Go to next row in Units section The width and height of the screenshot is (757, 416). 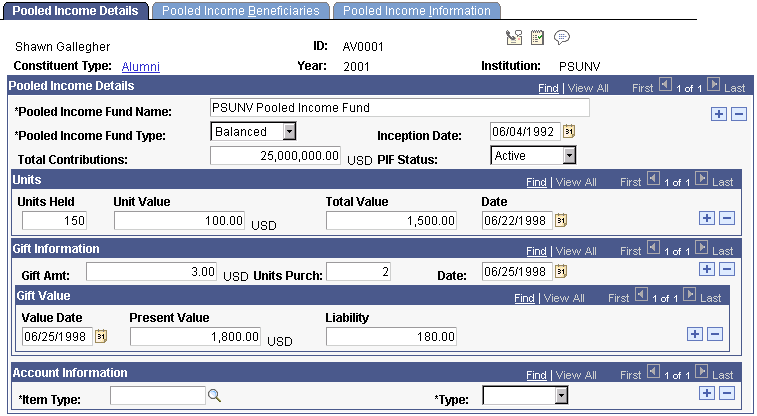tap(702, 179)
